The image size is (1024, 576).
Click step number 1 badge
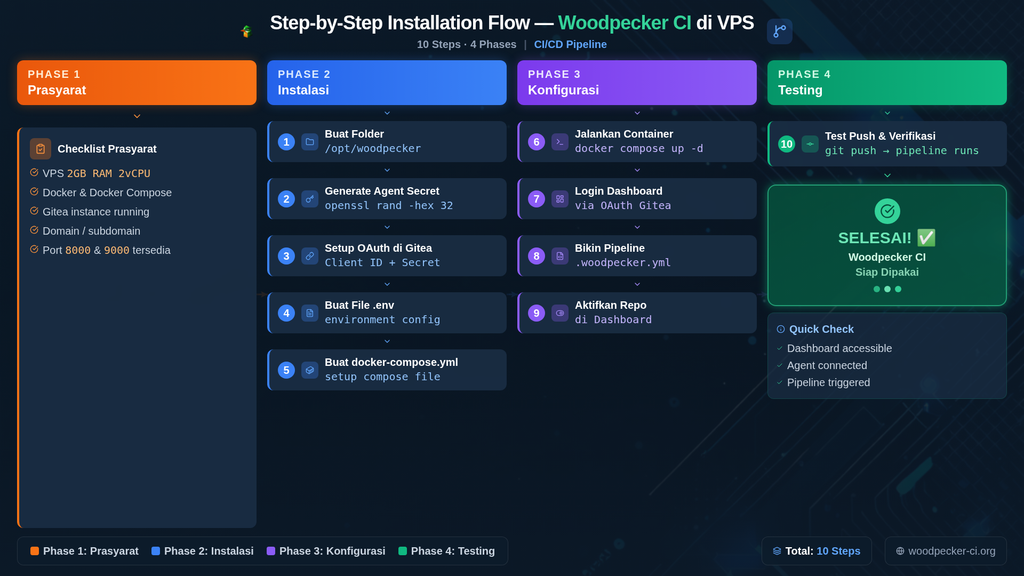pos(286,142)
